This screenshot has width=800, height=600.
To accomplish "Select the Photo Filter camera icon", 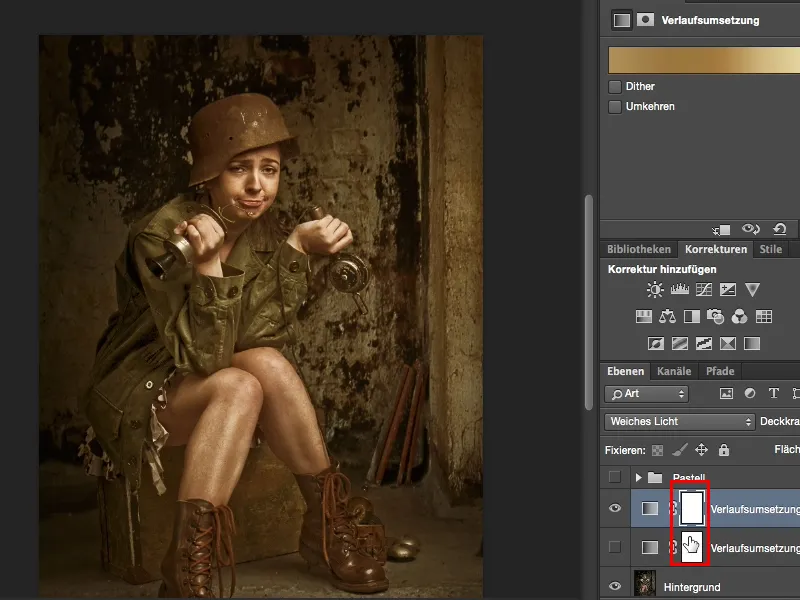I will [x=714, y=316].
